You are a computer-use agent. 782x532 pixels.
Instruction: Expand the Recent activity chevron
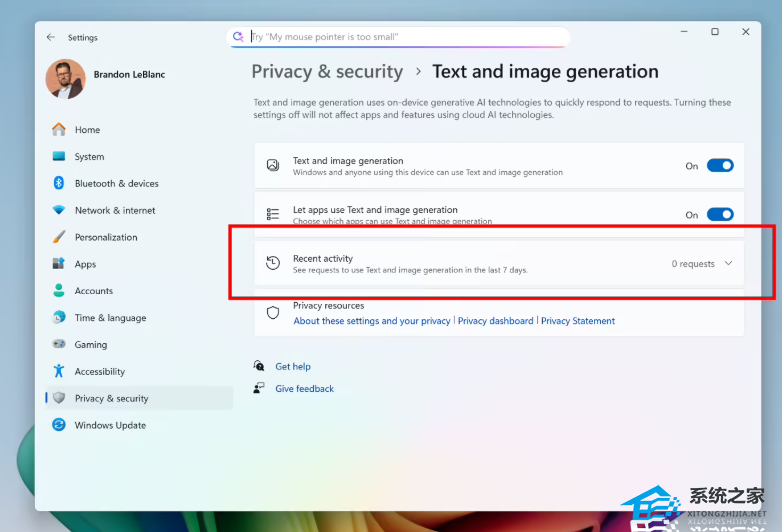(x=728, y=264)
